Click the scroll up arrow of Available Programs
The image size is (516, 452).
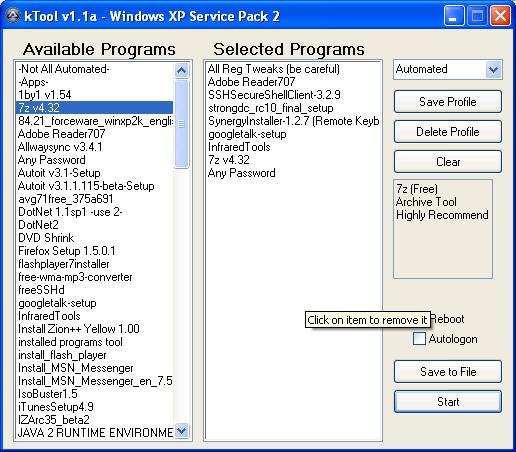click(182, 70)
